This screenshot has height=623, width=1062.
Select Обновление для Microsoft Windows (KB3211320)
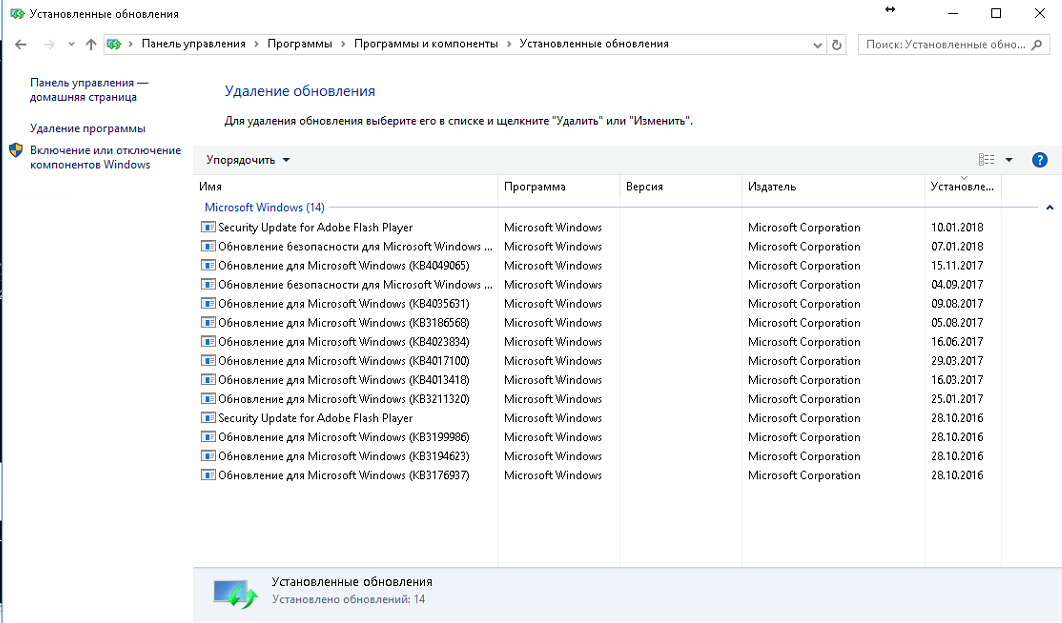pos(343,399)
